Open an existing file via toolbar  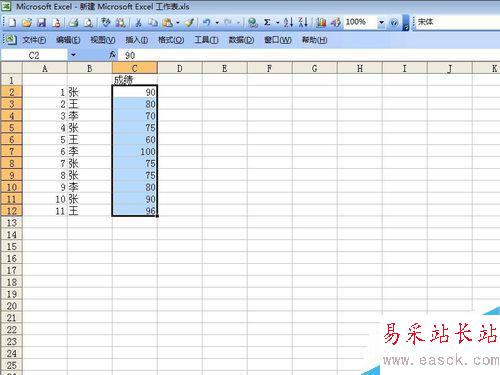27,22
